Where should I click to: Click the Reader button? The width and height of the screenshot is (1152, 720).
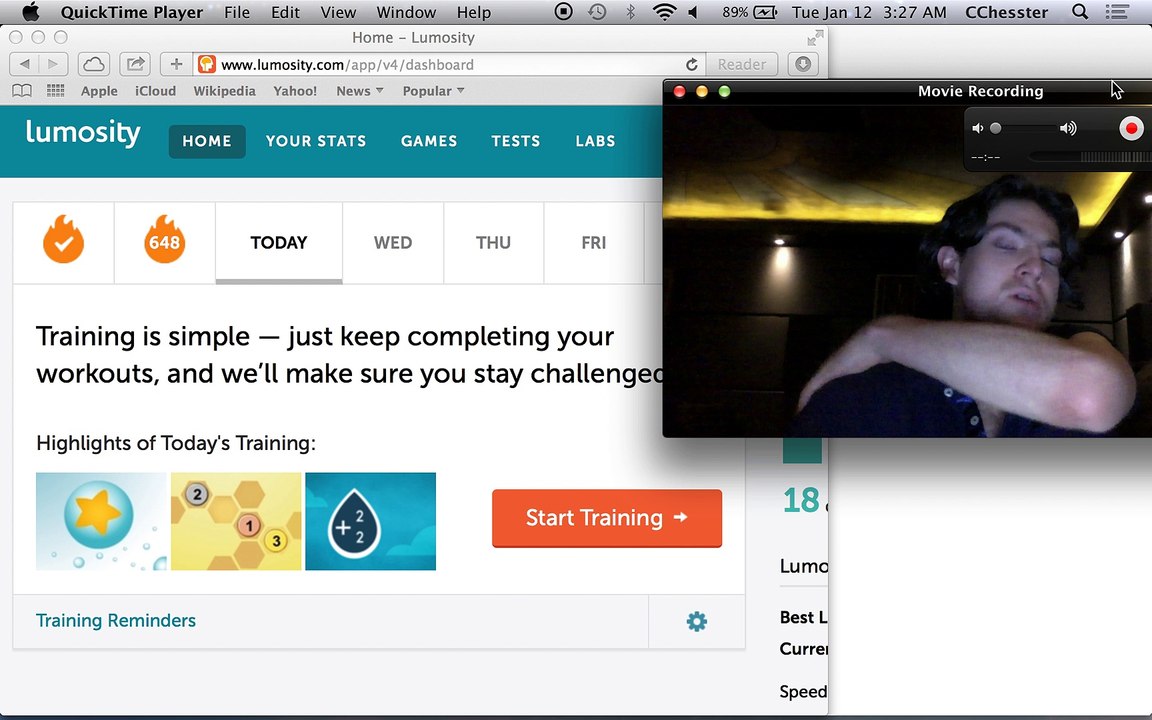click(x=741, y=64)
